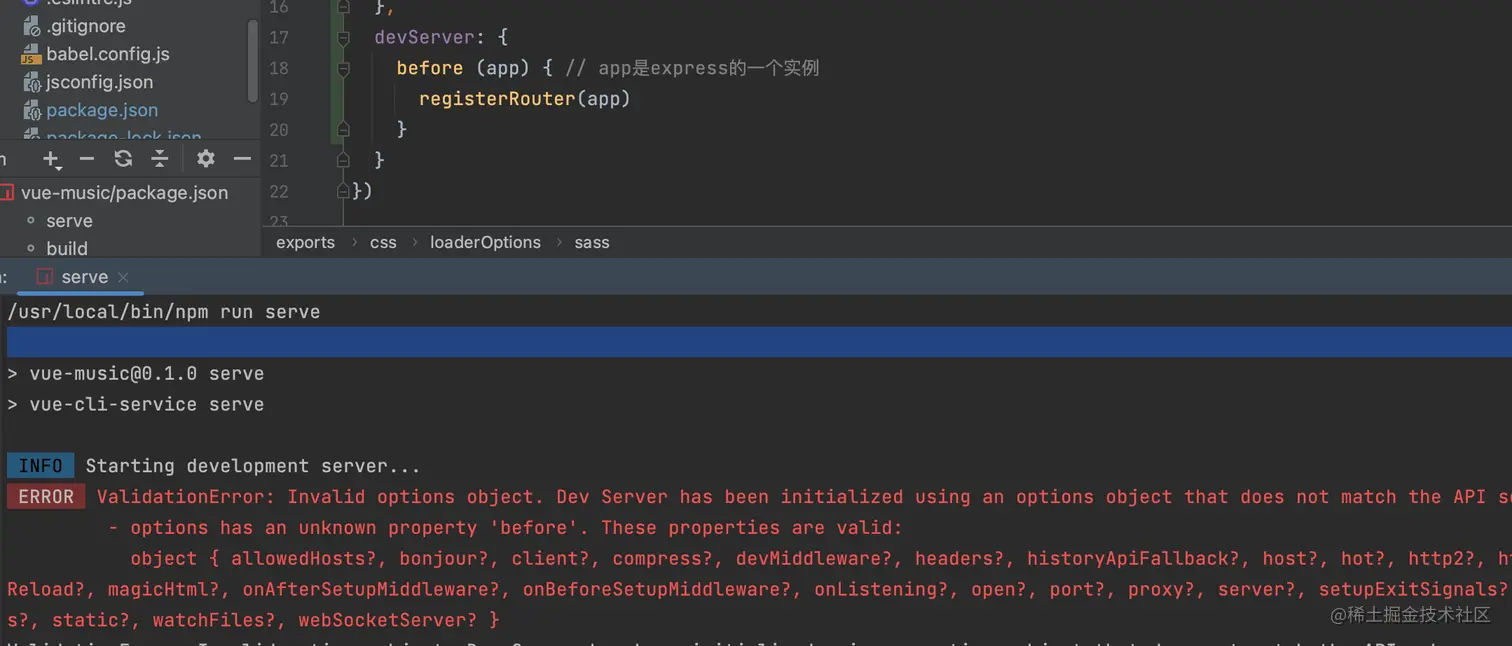Select babel.config.js in the project tree
The width and height of the screenshot is (1512, 646).
pos(108,54)
